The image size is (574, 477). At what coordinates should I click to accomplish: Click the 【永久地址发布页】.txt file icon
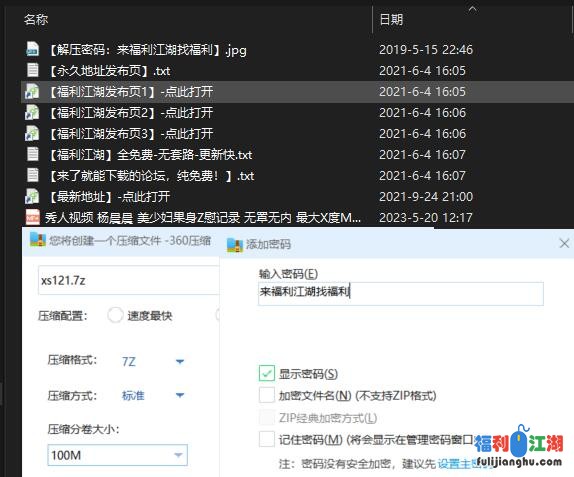click(x=33, y=70)
